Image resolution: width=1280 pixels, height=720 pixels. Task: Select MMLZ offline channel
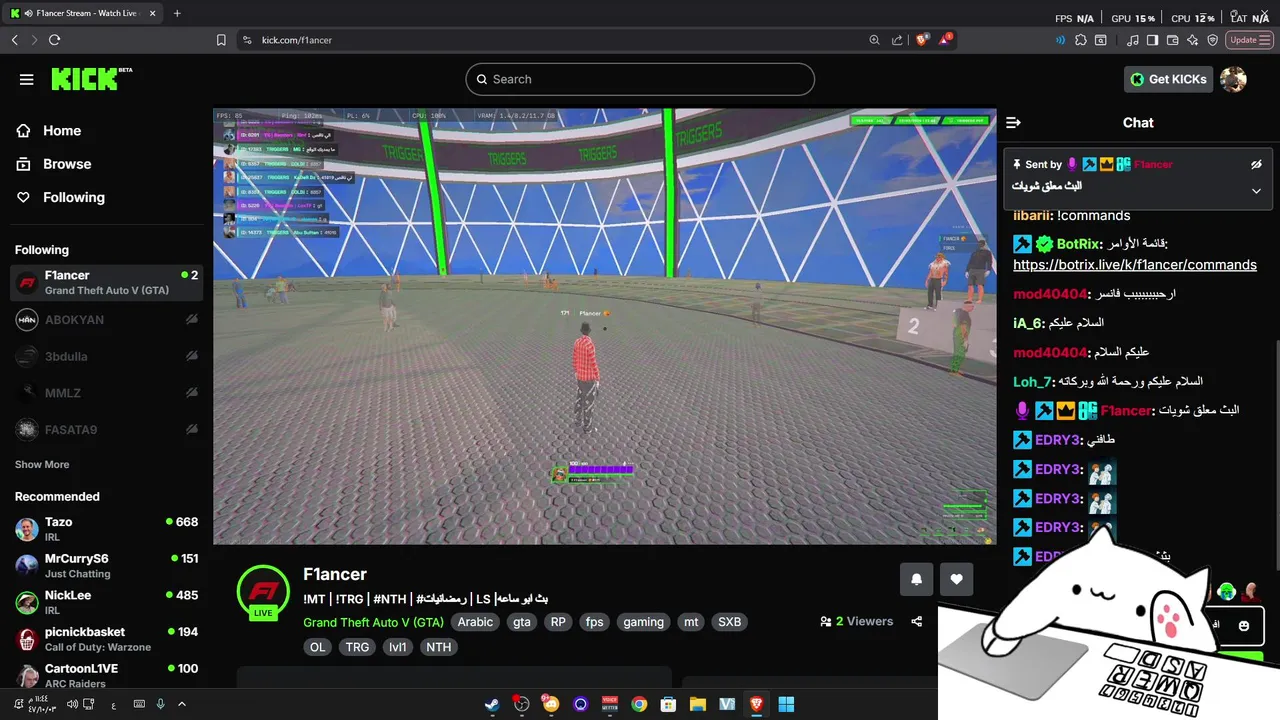coord(107,393)
